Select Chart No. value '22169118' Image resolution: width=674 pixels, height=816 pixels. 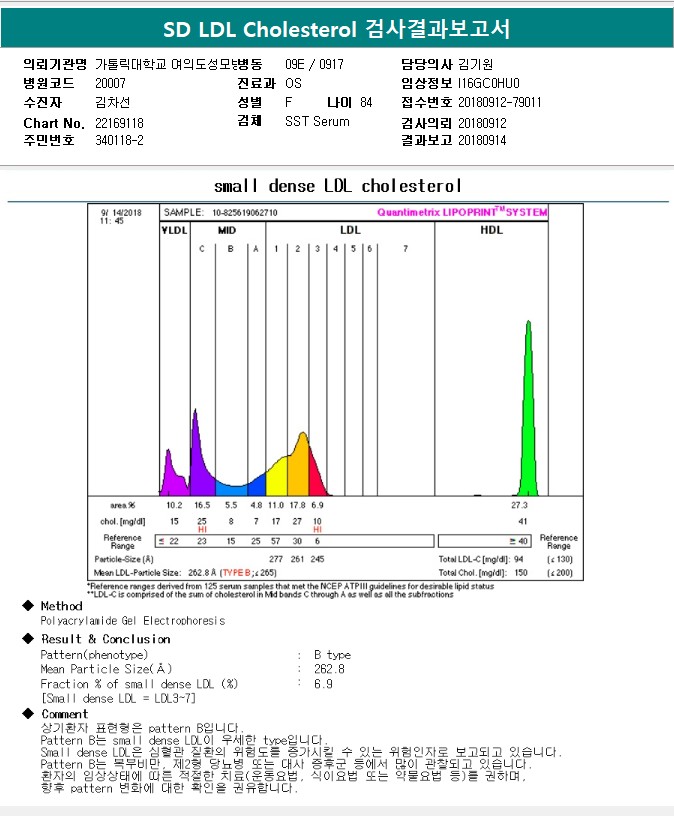pos(119,123)
